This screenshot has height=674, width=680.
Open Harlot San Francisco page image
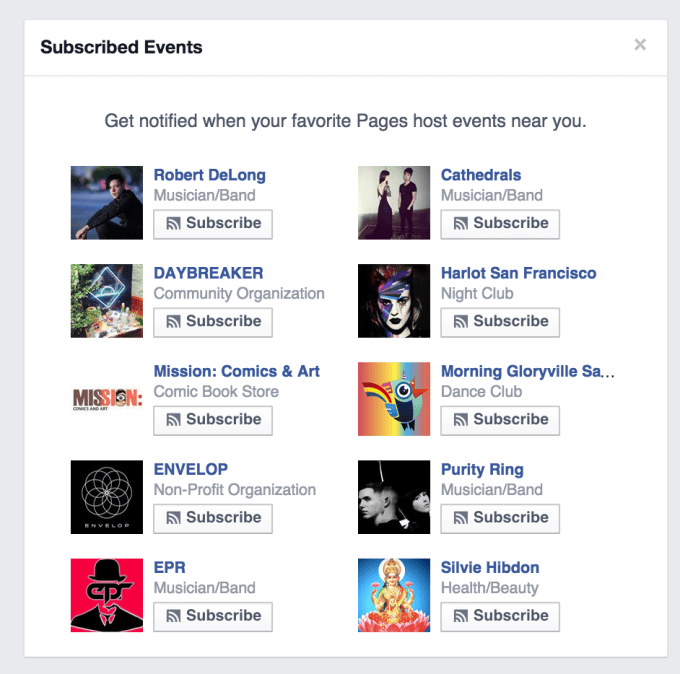(394, 301)
